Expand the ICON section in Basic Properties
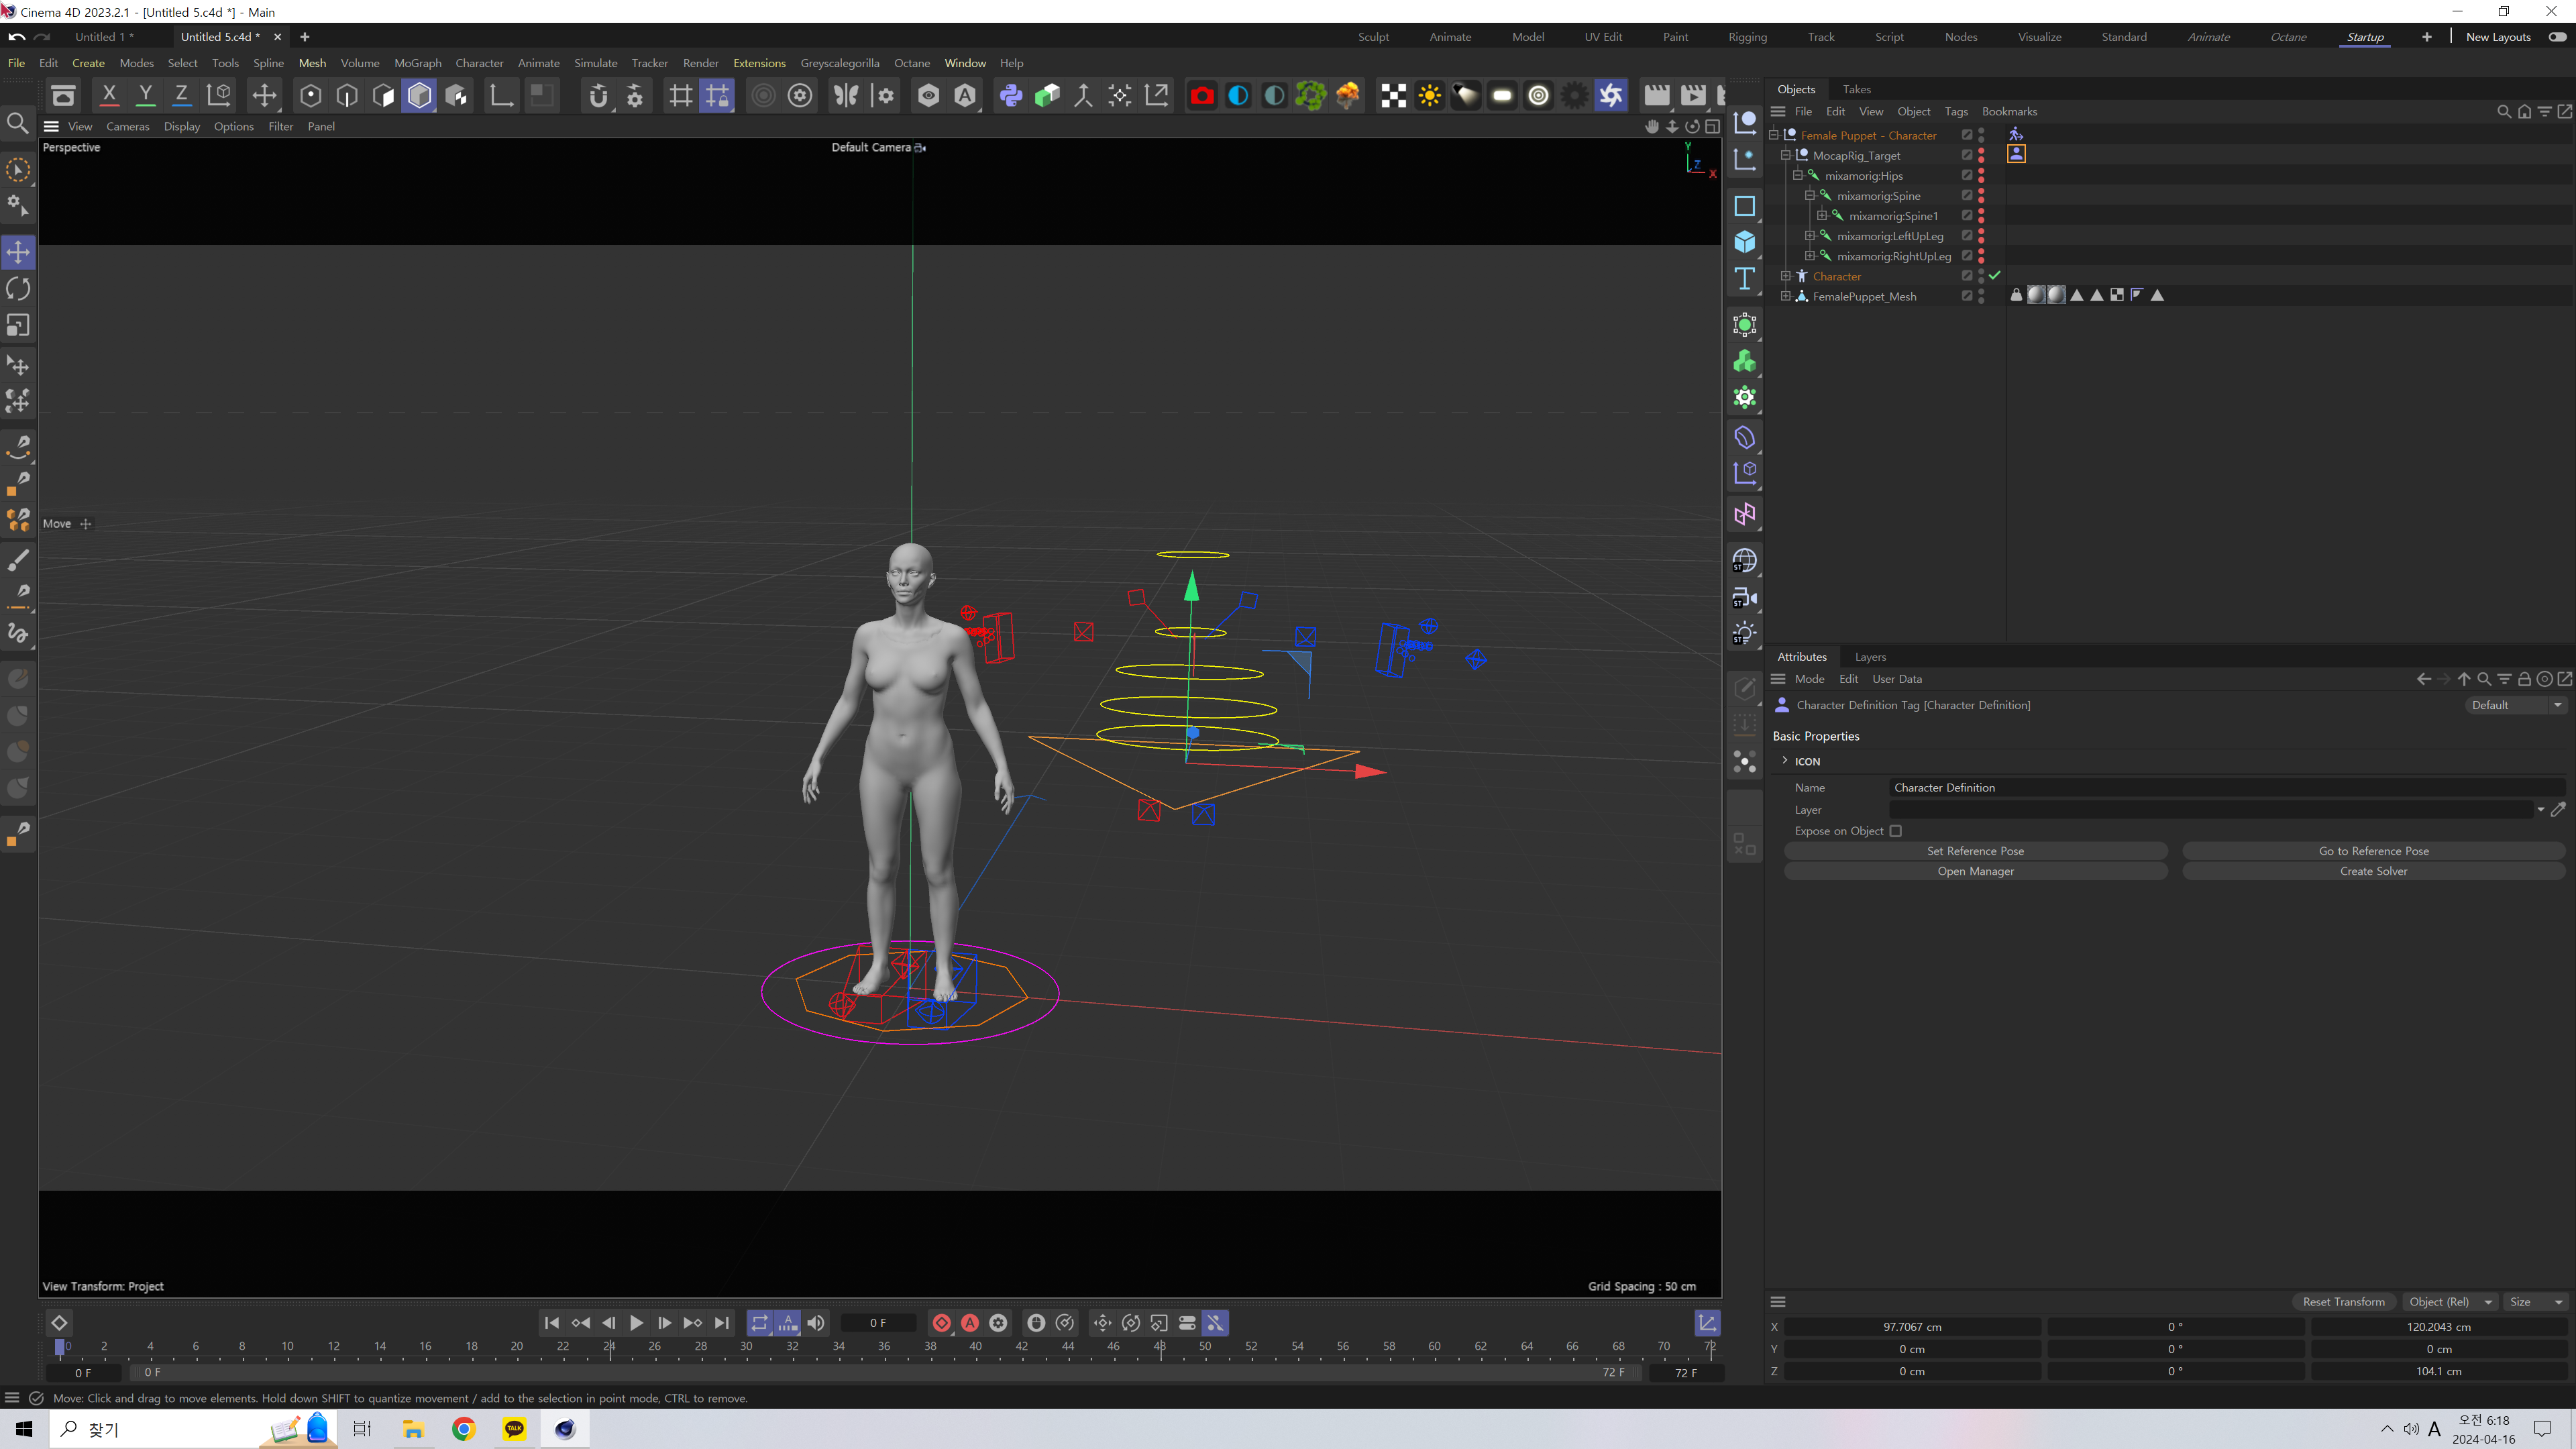 (1785, 761)
